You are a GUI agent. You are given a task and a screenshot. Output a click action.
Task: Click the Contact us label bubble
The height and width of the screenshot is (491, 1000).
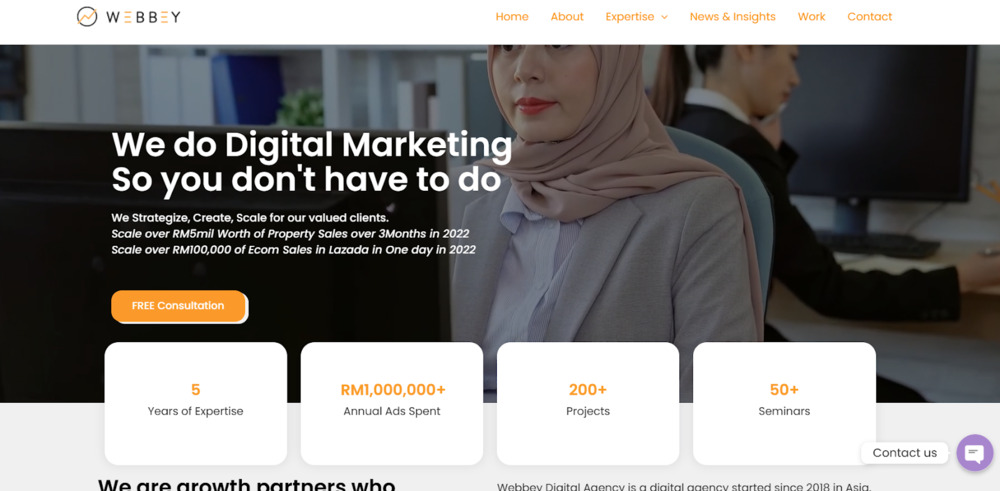tap(904, 453)
